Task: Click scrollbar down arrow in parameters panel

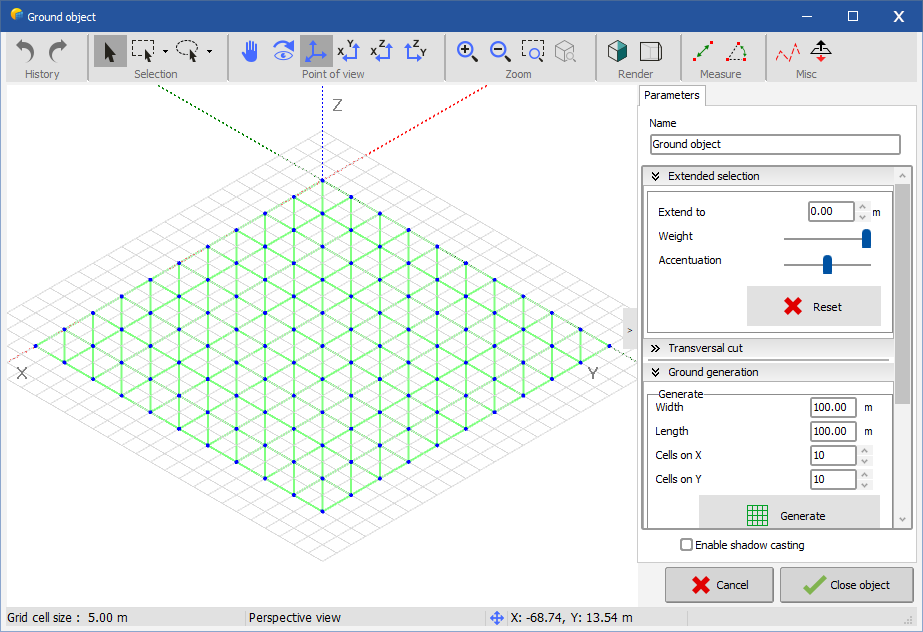Action: click(902, 520)
